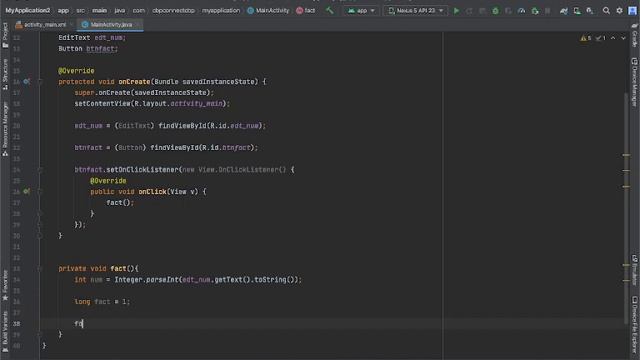Open the Favorites tool window
Image resolution: width=640 pixels, height=360 pixels.
5,285
